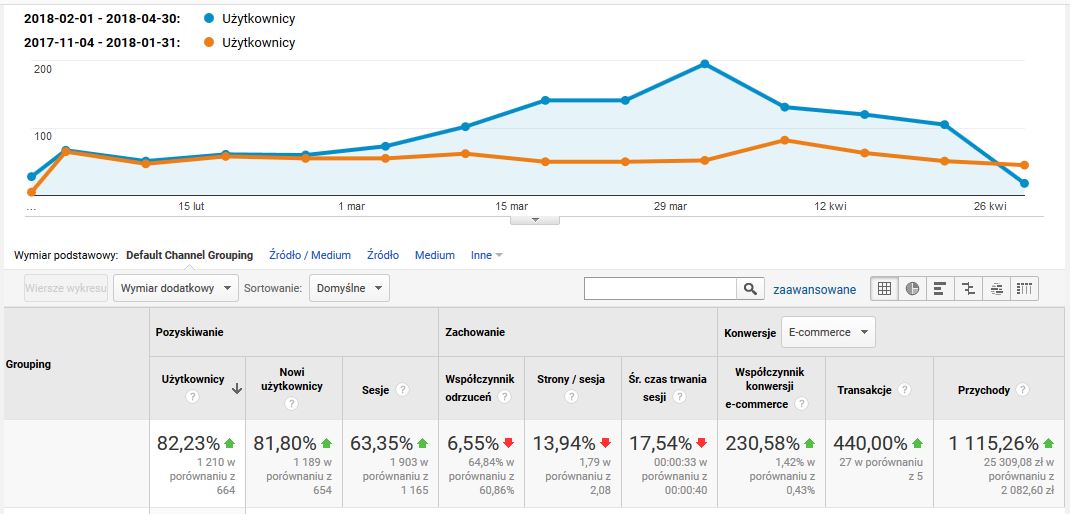The height and width of the screenshot is (514, 1070).
Task: Switch to pie chart percentage view
Action: pyautogui.click(x=912, y=289)
